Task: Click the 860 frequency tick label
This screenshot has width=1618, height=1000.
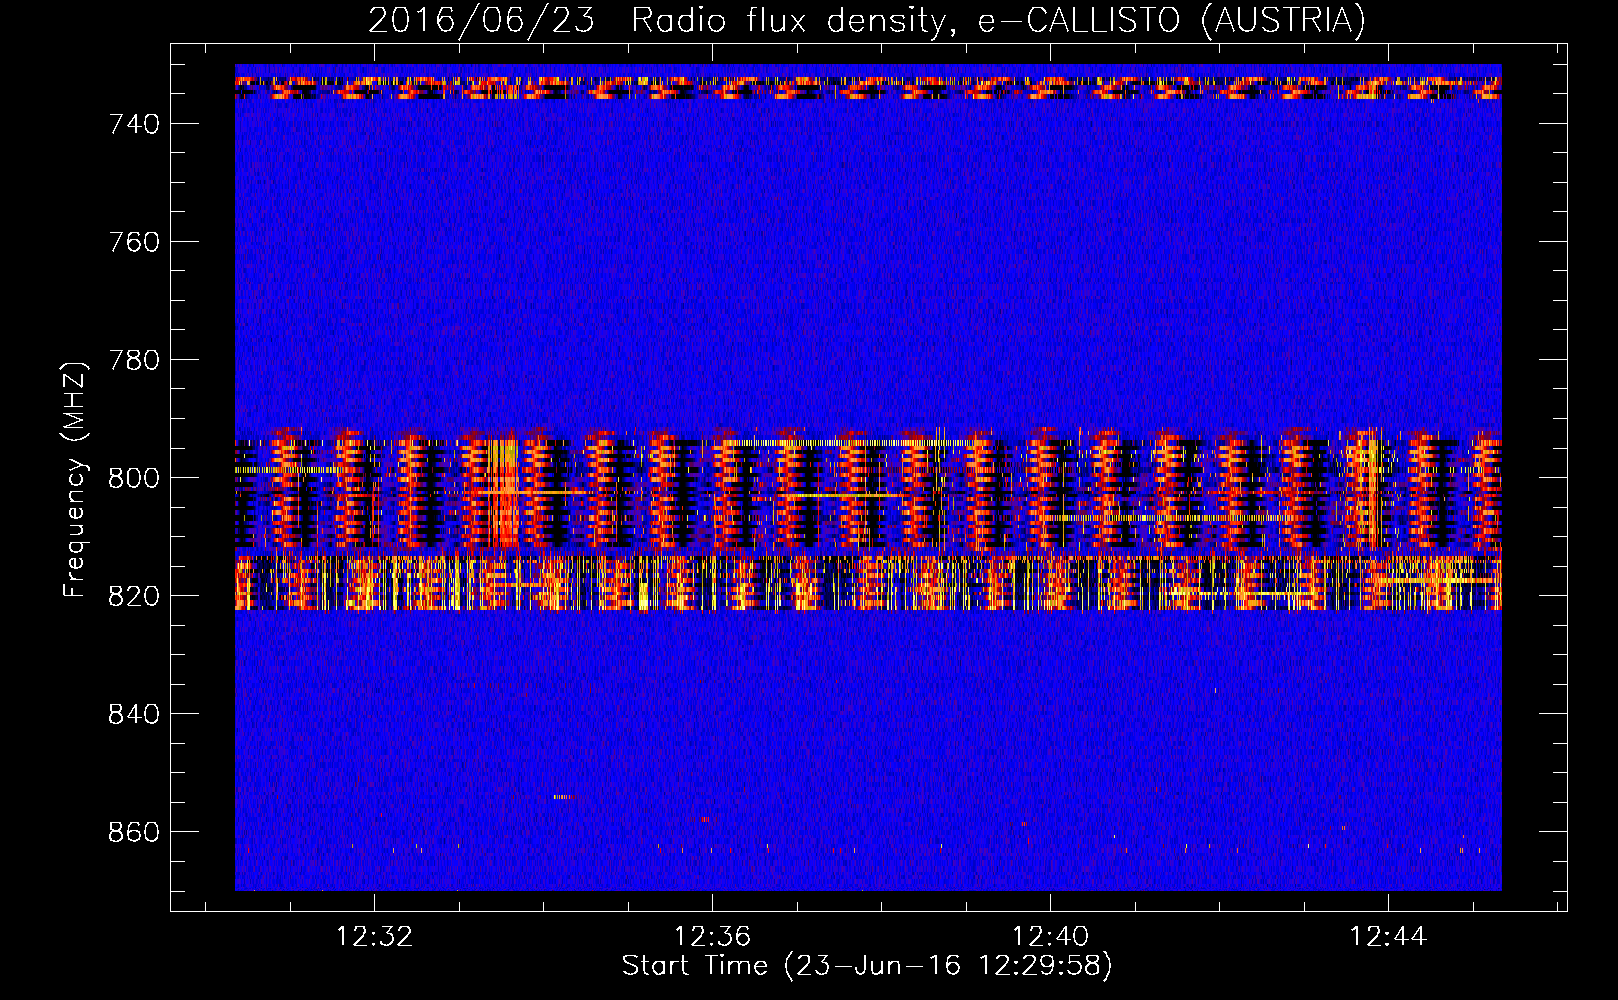Action: (134, 832)
